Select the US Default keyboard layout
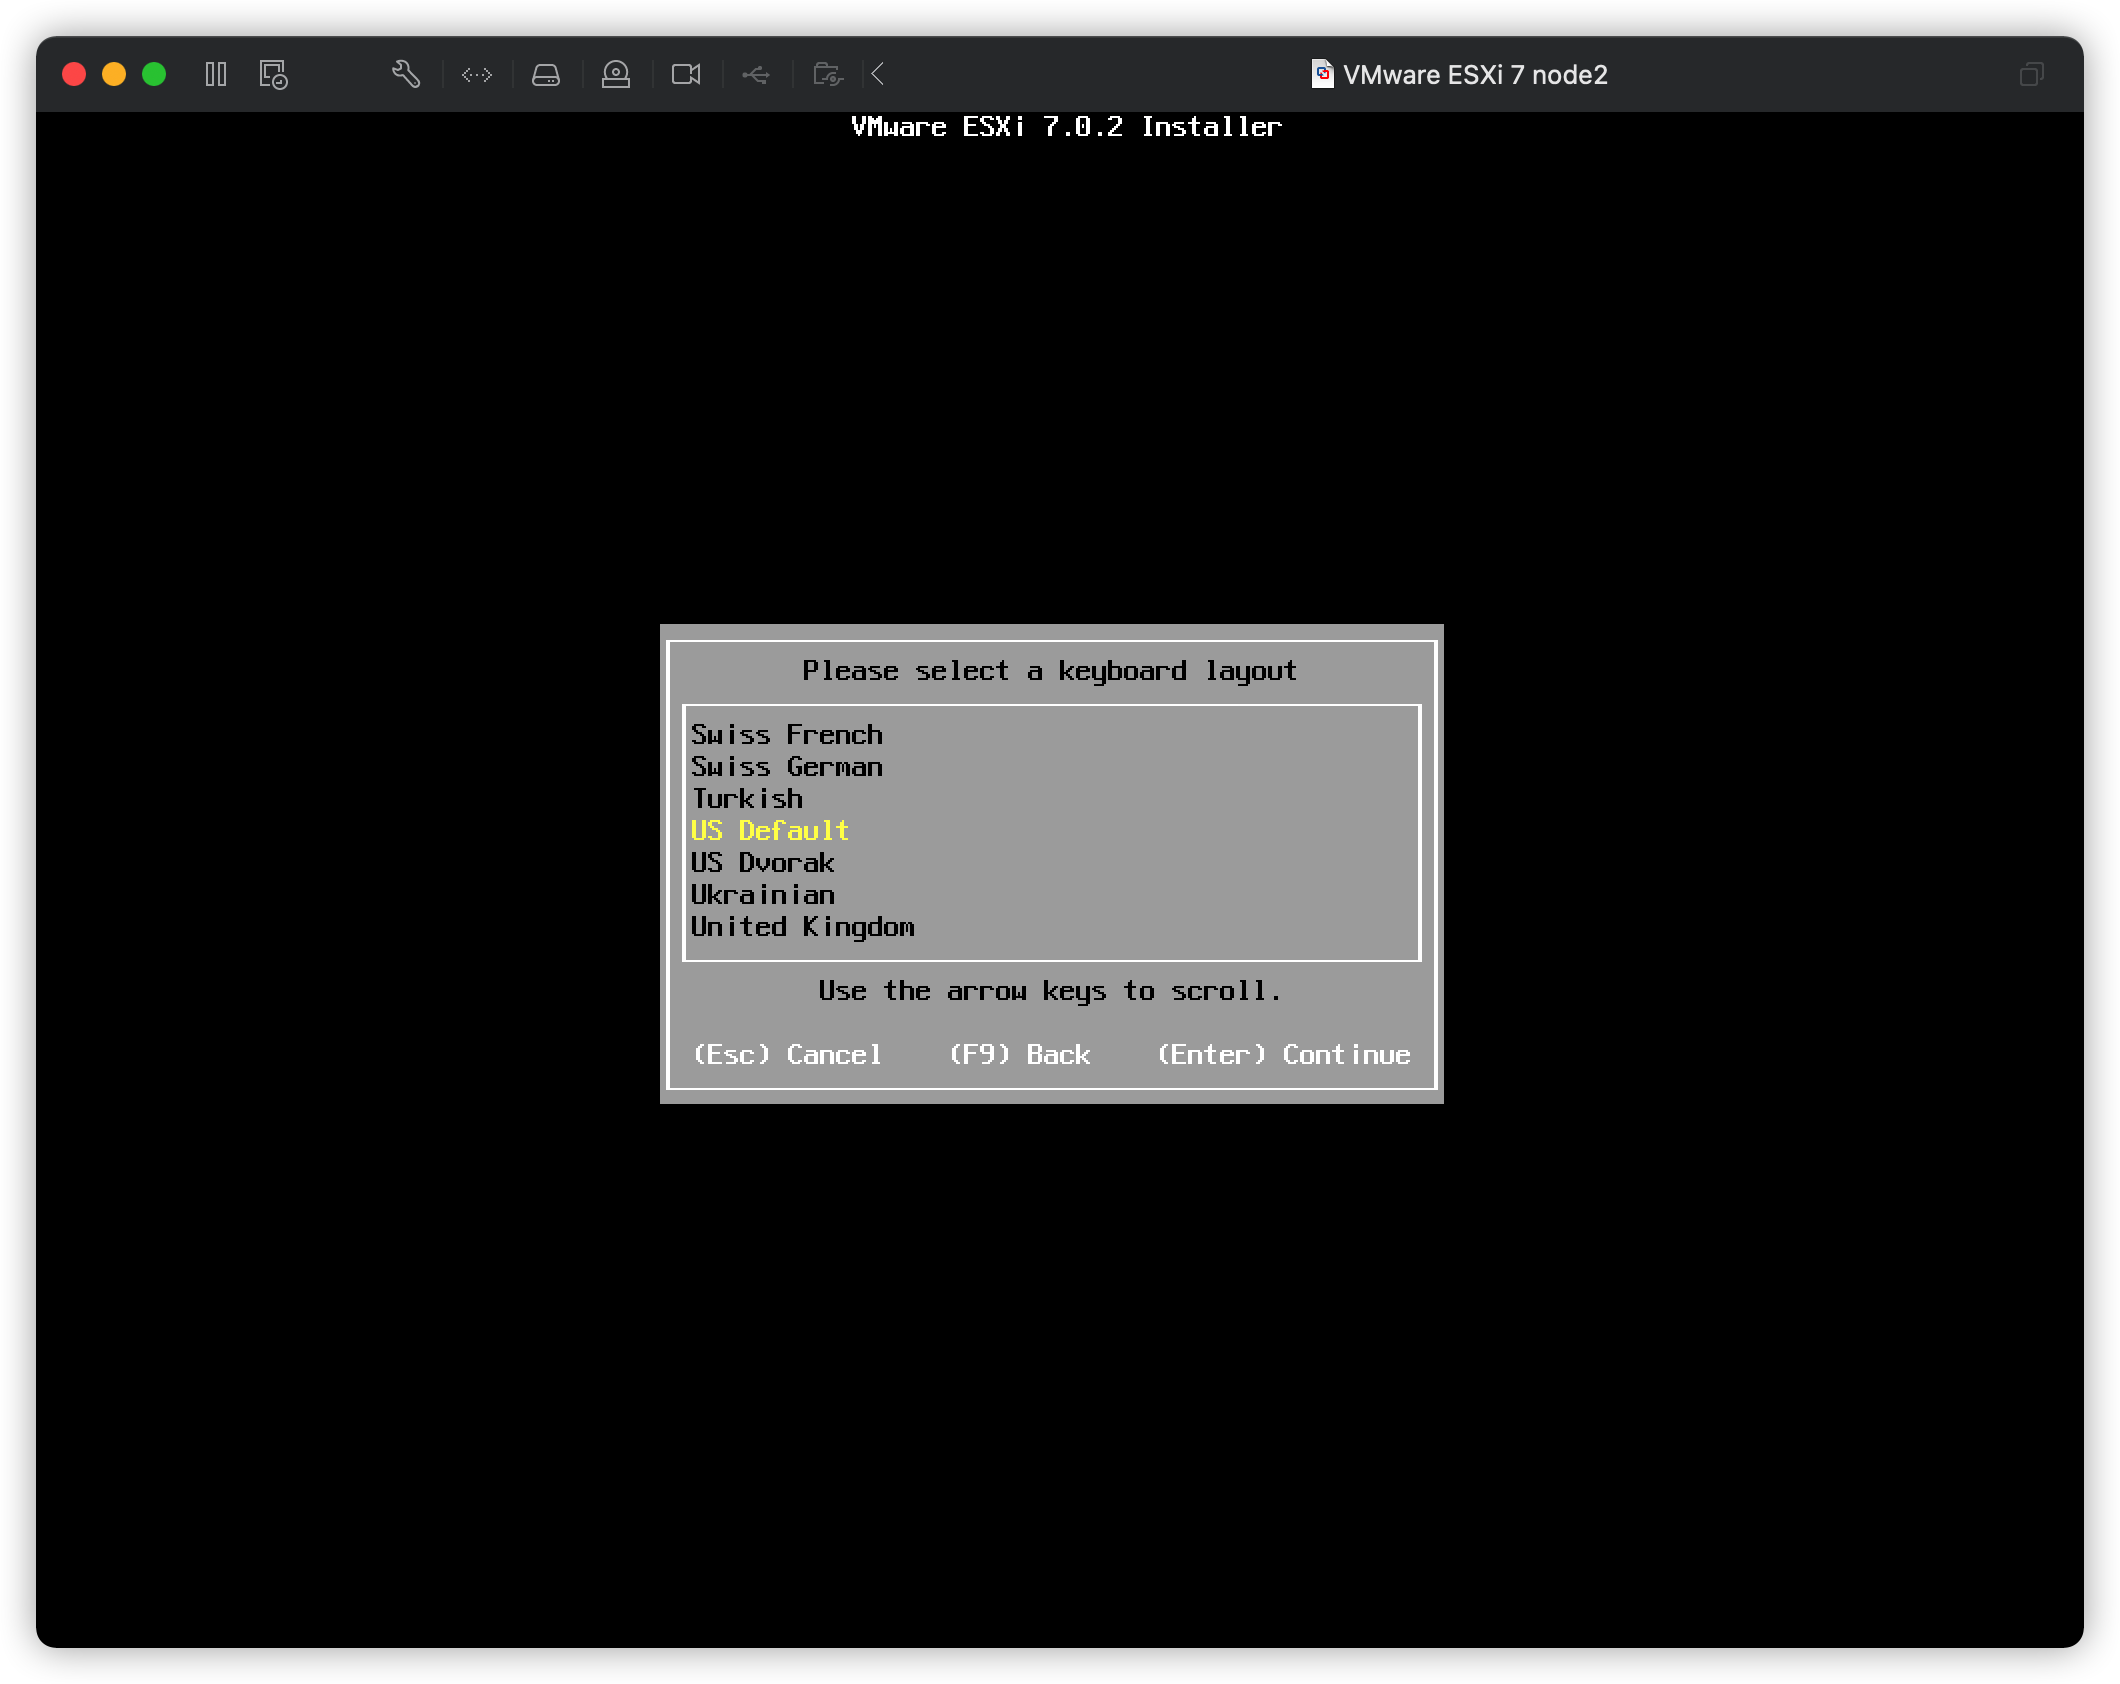Screen dimensions: 2120x1684 tap(770, 830)
